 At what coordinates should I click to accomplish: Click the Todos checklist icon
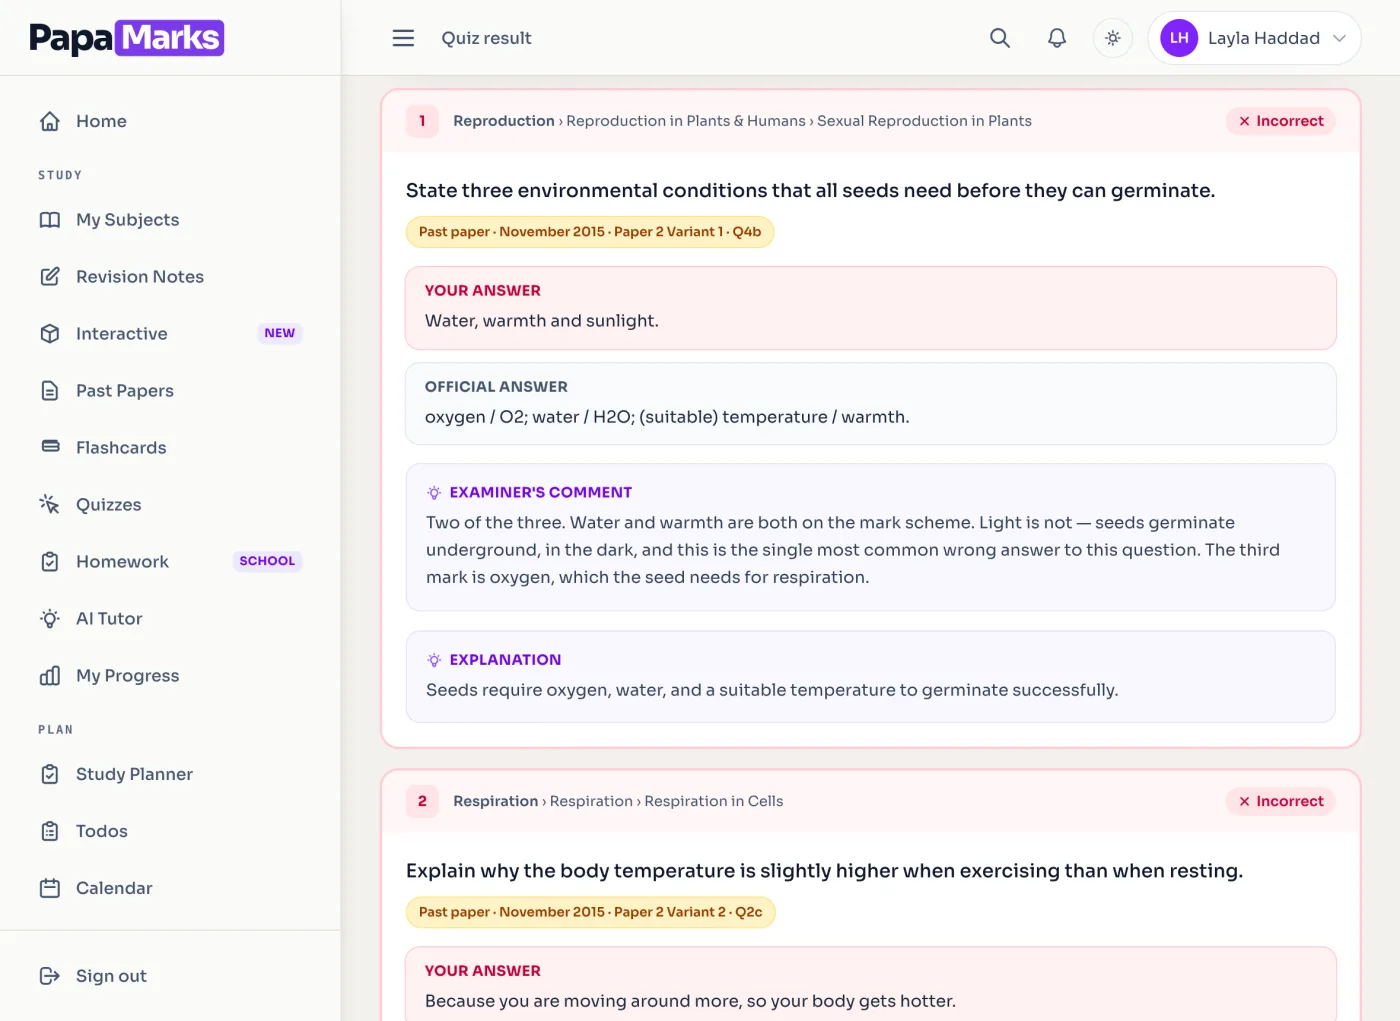(x=50, y=831)
